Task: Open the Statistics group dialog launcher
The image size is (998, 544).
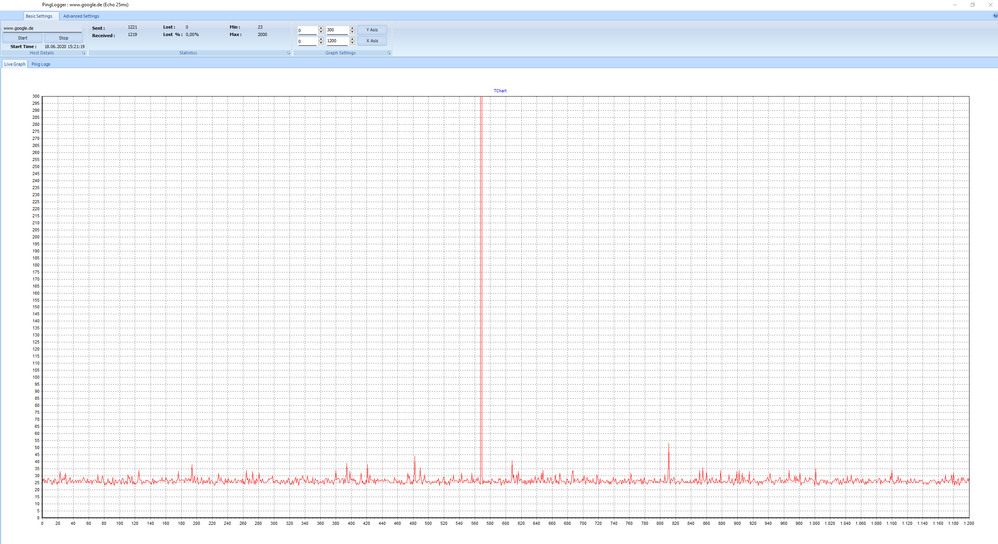Action: click(x=288, y=53)
